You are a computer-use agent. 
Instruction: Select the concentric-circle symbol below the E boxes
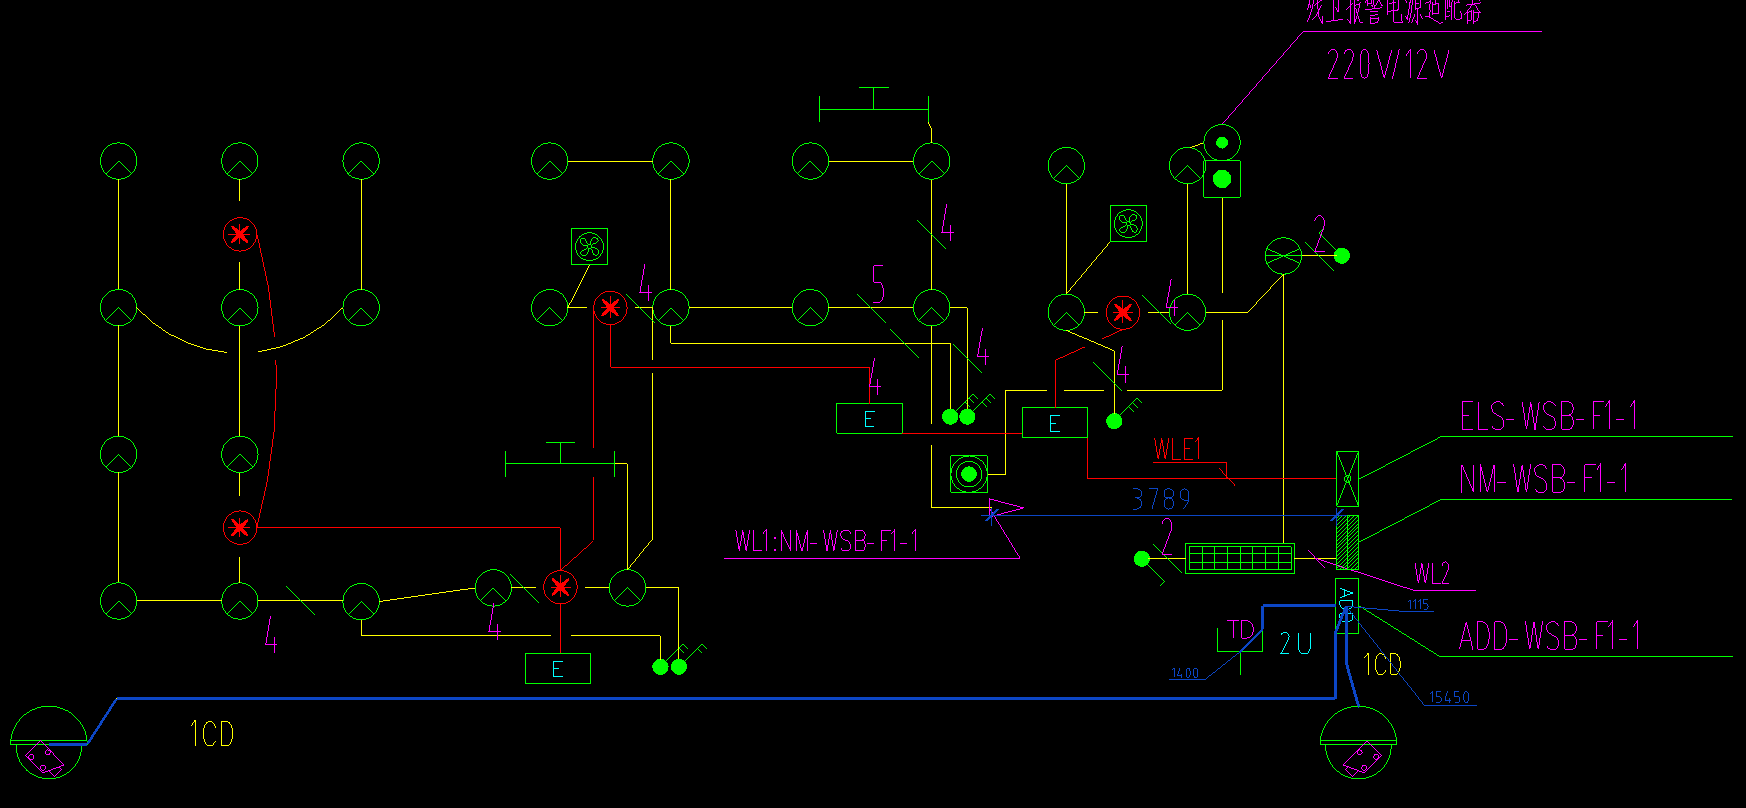[x=968, y=474]
